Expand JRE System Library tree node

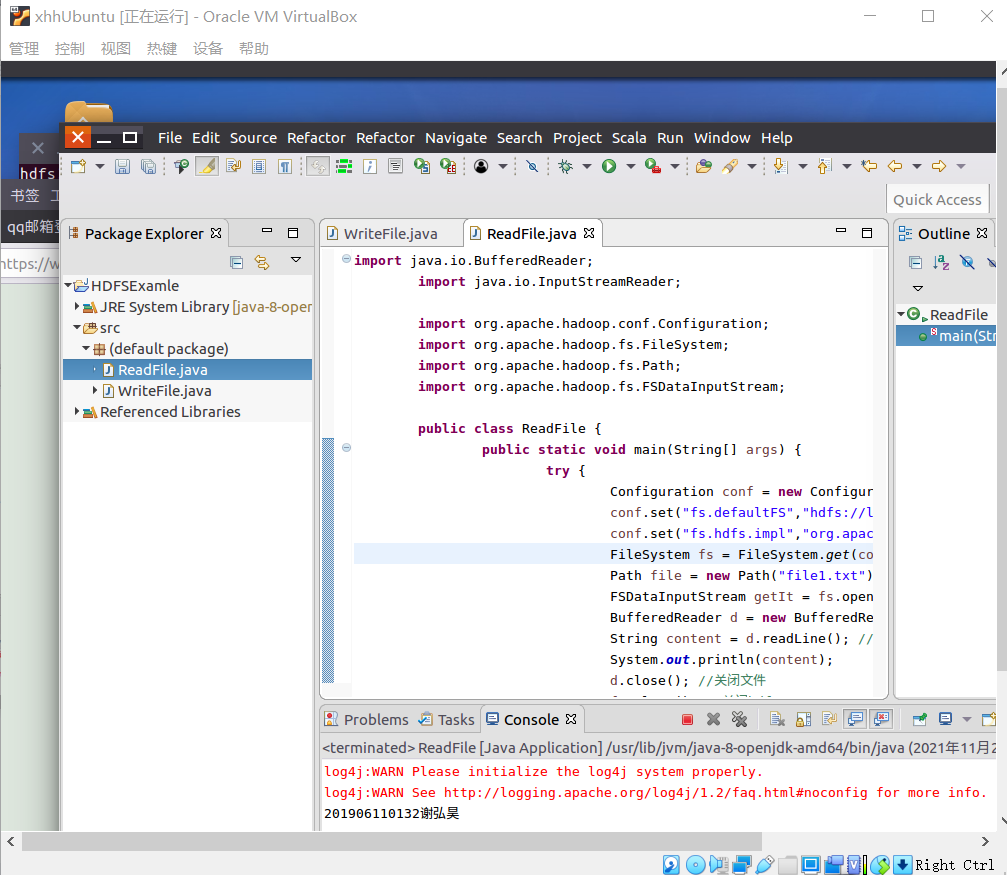[x=78, y=307]
